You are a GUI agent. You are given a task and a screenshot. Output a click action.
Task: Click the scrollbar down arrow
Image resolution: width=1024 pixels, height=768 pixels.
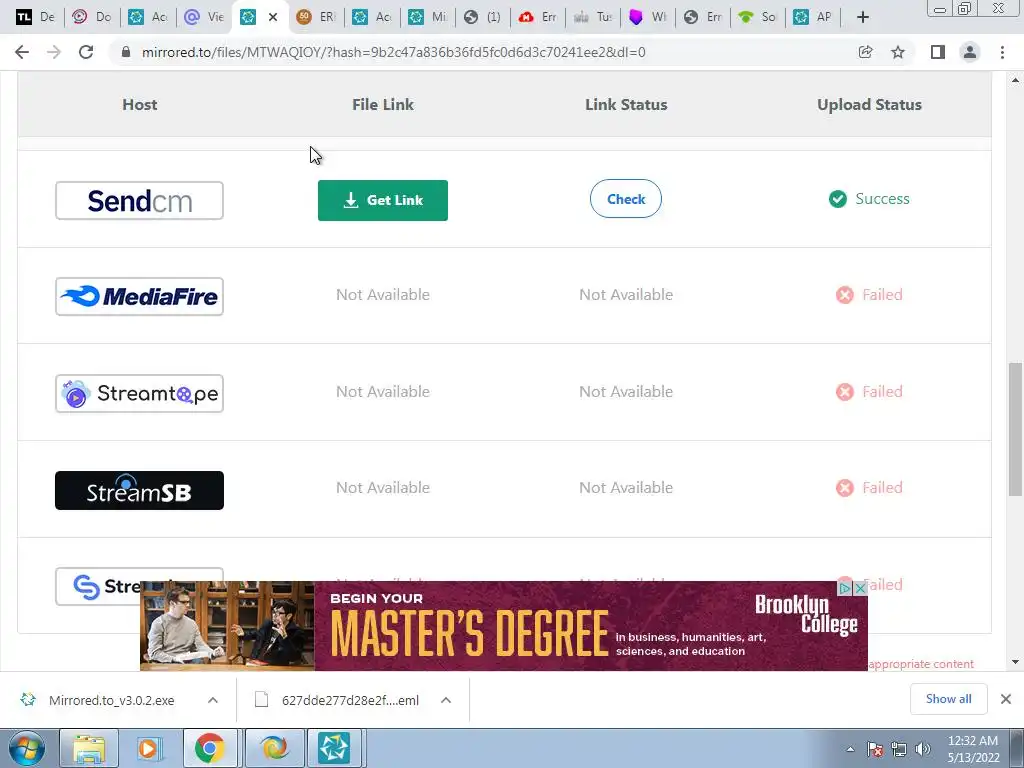(1015, 662)
